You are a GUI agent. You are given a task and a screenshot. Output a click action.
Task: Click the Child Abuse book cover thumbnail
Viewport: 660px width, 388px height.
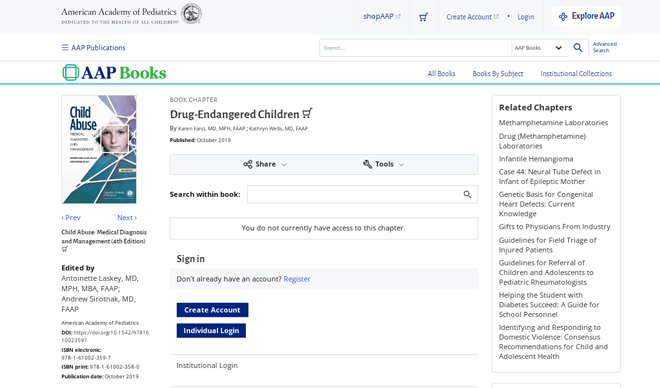click(99, 149)
